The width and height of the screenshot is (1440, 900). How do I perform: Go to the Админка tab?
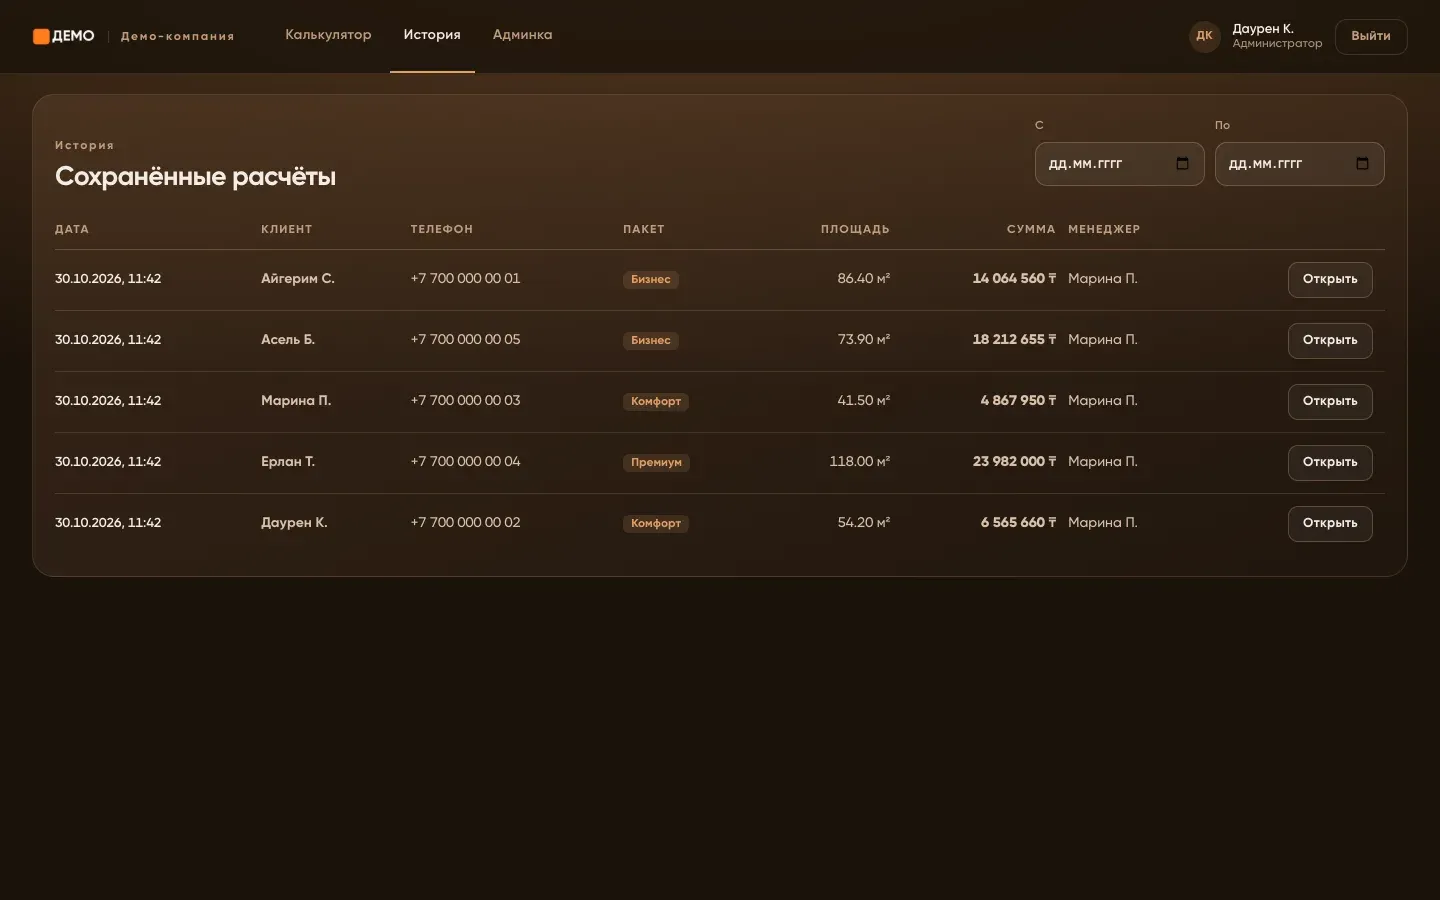pyautogui.click(x=522, y=35)
